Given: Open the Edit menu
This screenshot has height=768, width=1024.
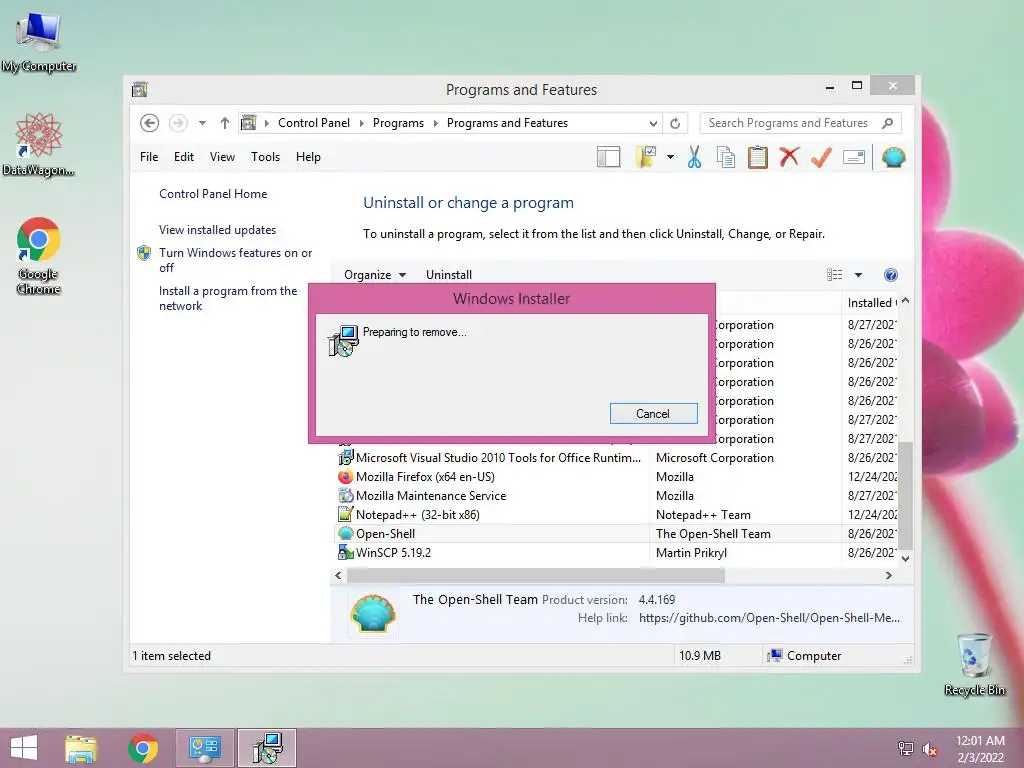Looking at the screenshot, I should point(184,157).
